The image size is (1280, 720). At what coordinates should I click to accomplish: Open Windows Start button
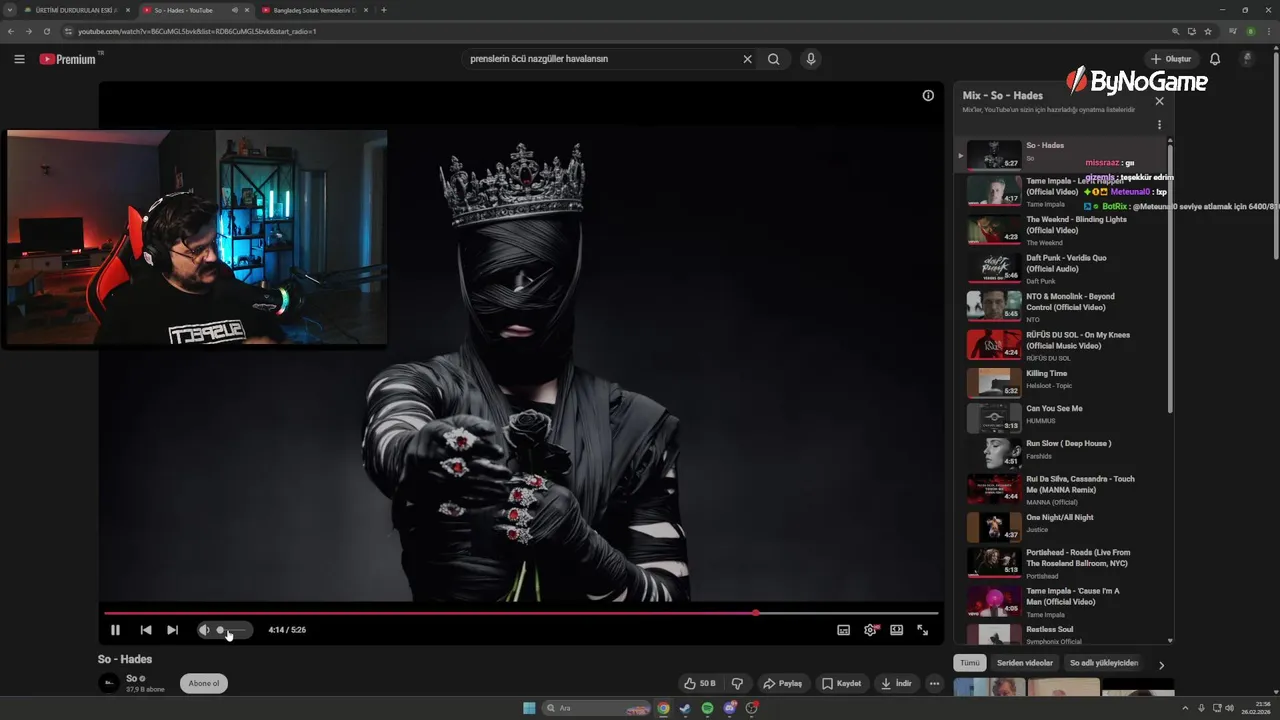click(x=529, y=708)
